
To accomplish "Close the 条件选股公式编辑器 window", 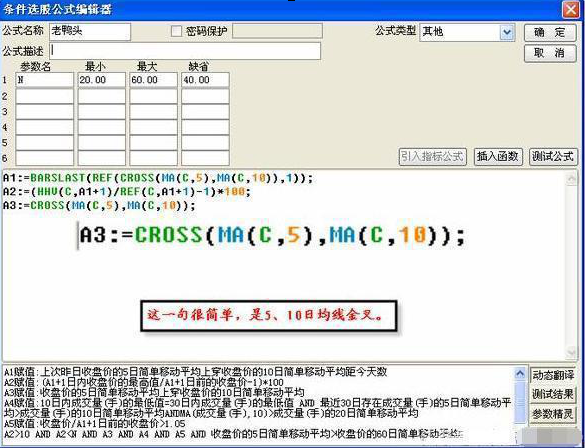I will pos(571,9).
